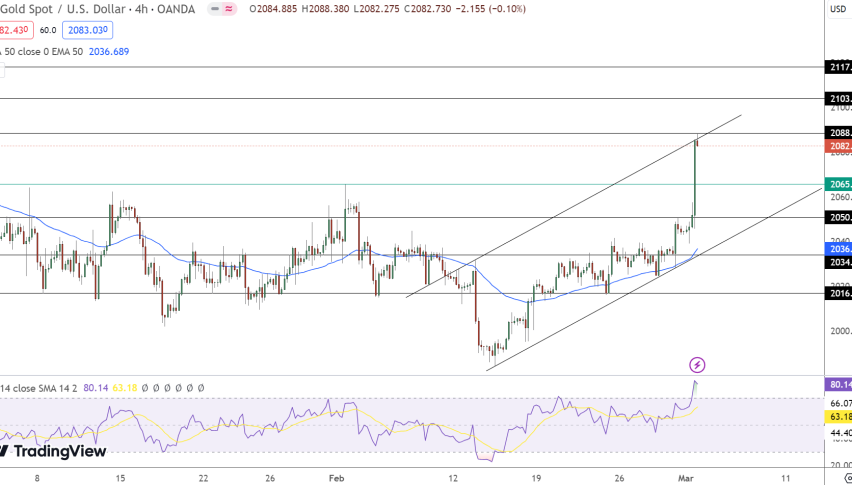Click the 2117 price level label

pos(838,67)
